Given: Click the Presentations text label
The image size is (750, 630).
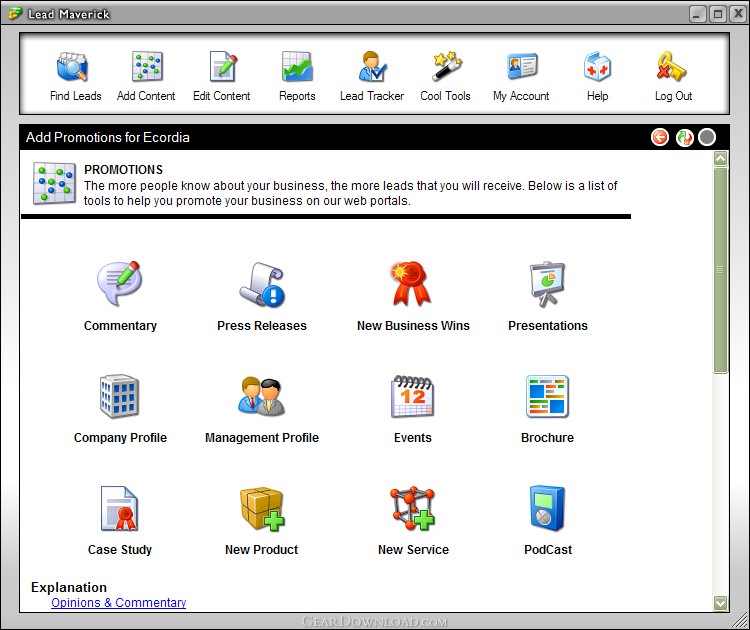Looking at the screenshot, I should point(548,326).
